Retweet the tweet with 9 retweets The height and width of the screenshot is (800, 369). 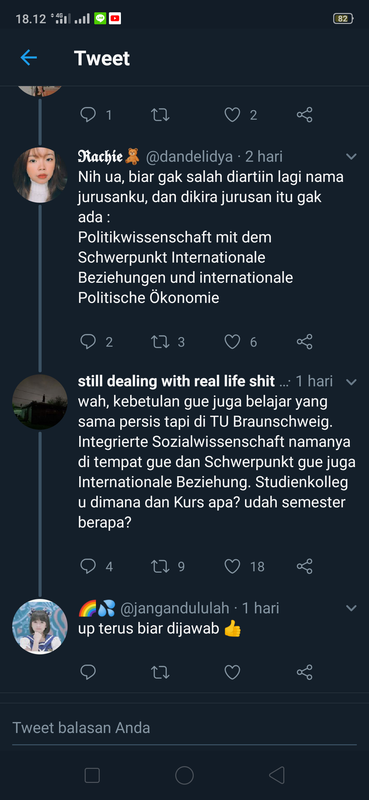[x=160, y=566]
